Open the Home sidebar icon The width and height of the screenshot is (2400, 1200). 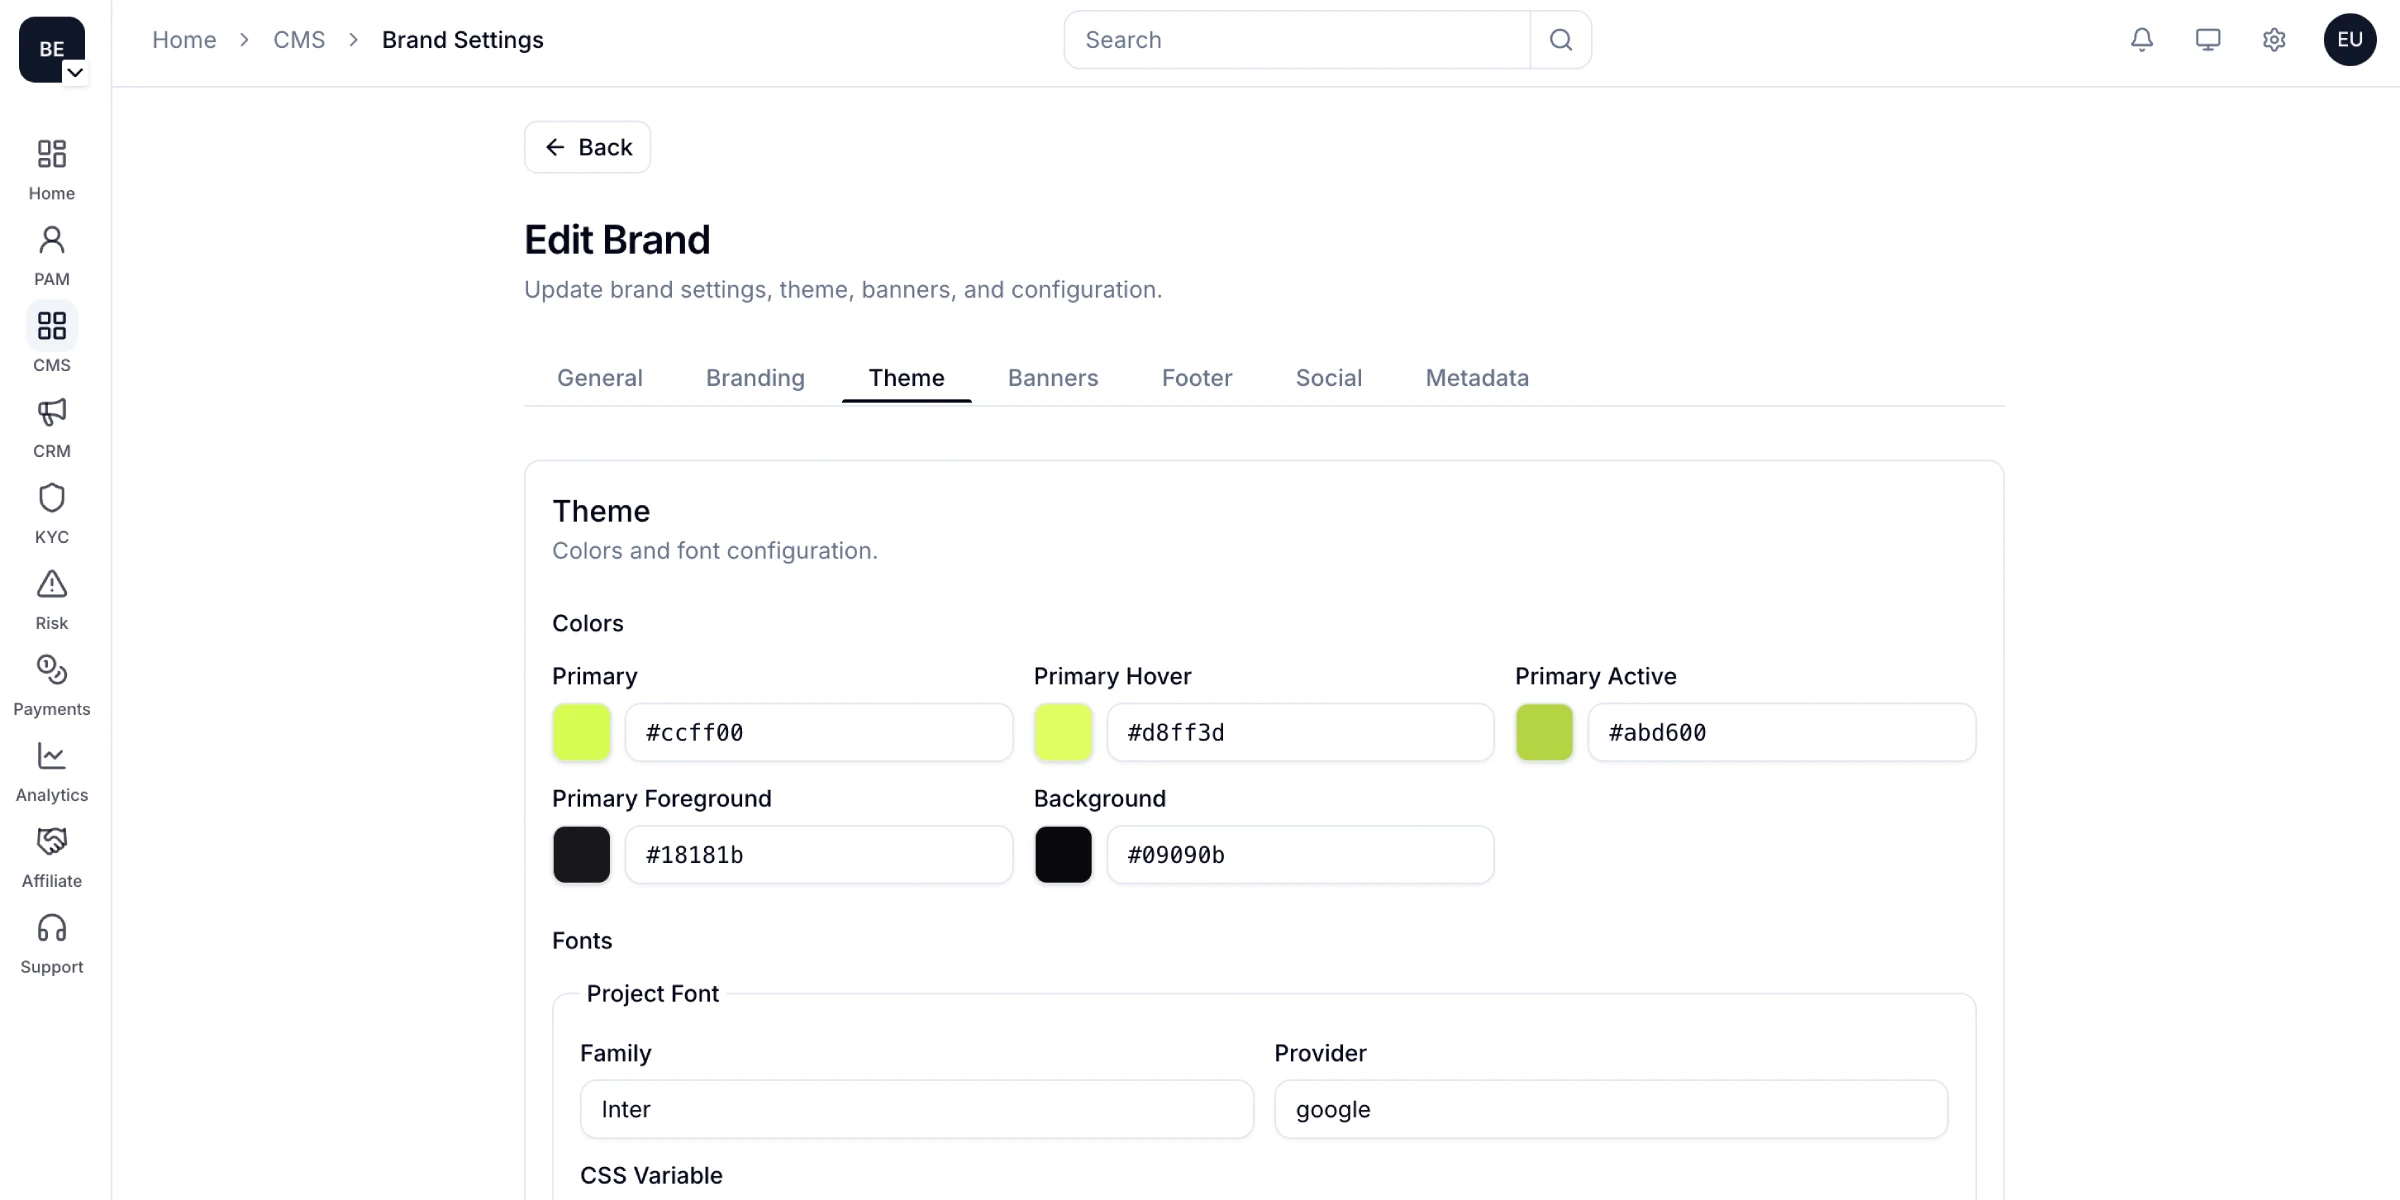[52, 154]
